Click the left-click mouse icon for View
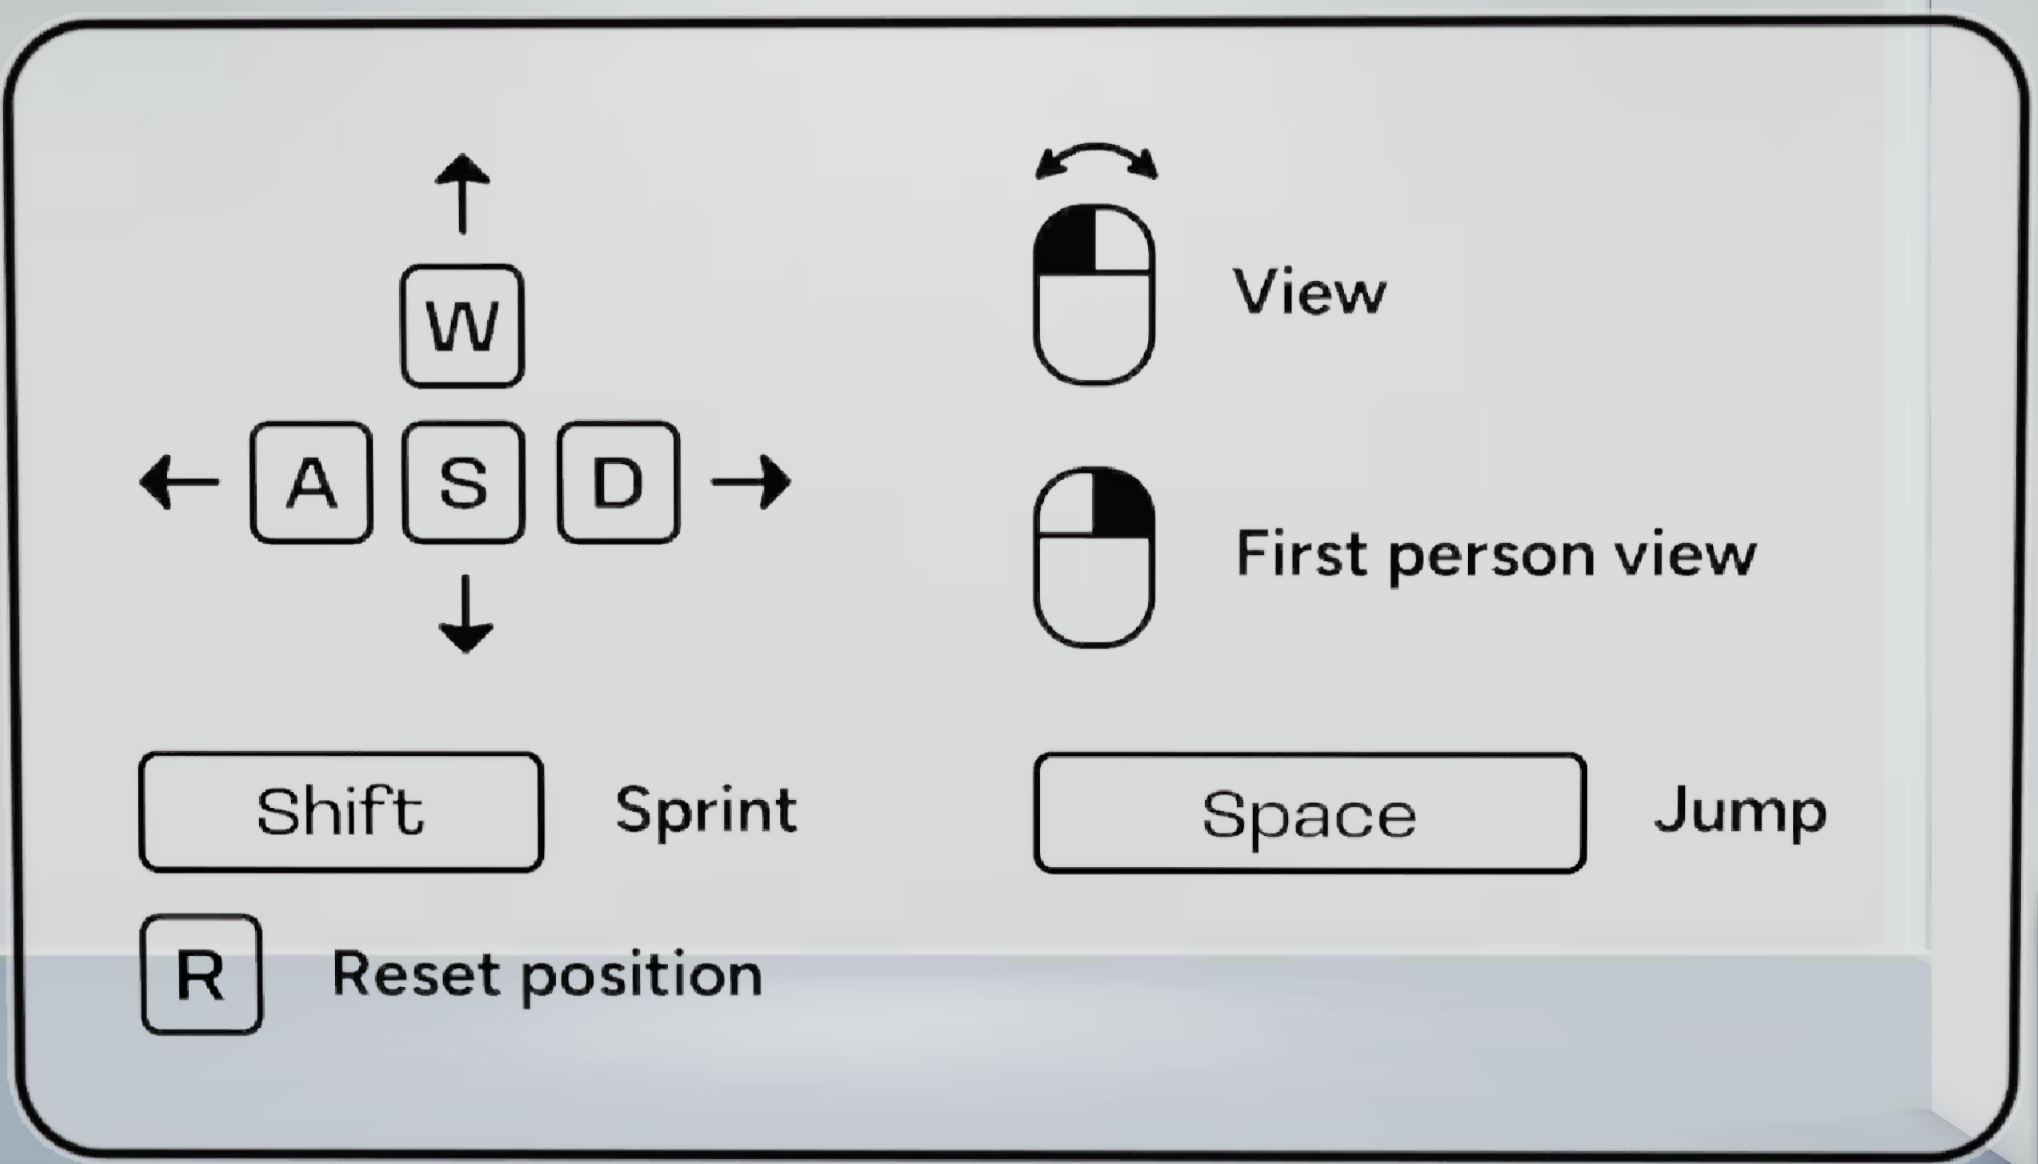The height and width of the screenshot is (1164, 2038). point(1094,294)
